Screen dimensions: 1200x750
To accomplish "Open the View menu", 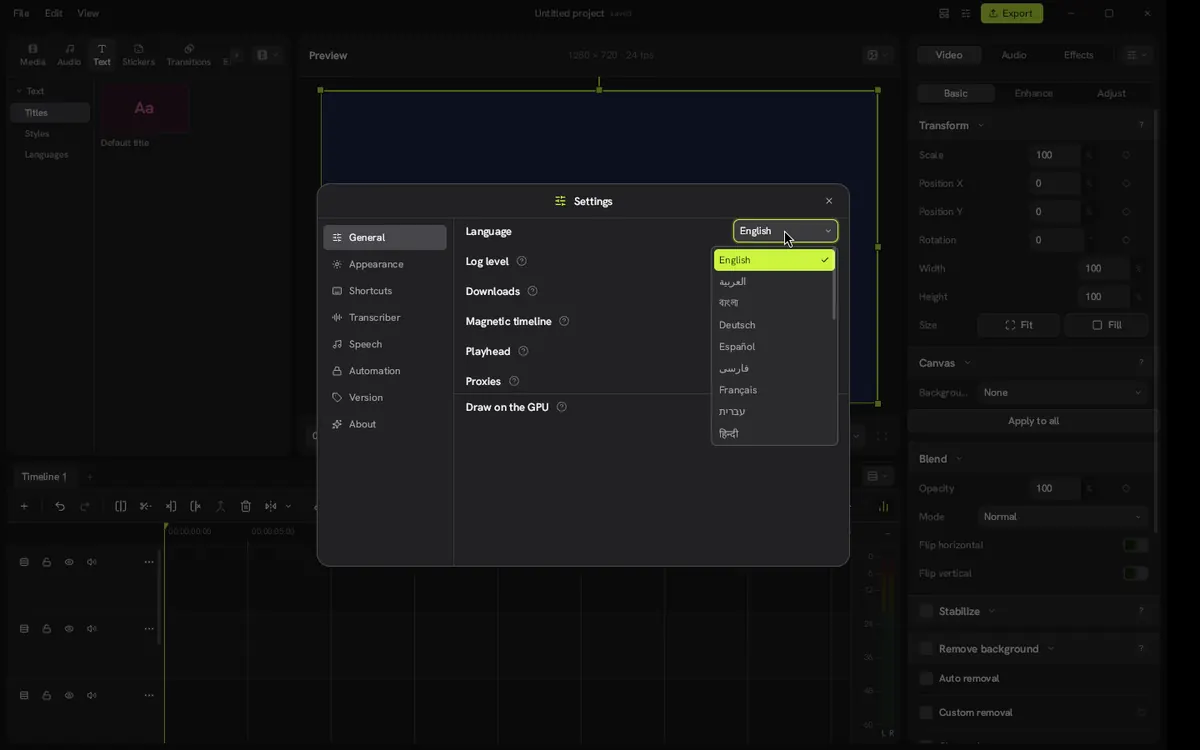I will [88, 13].
